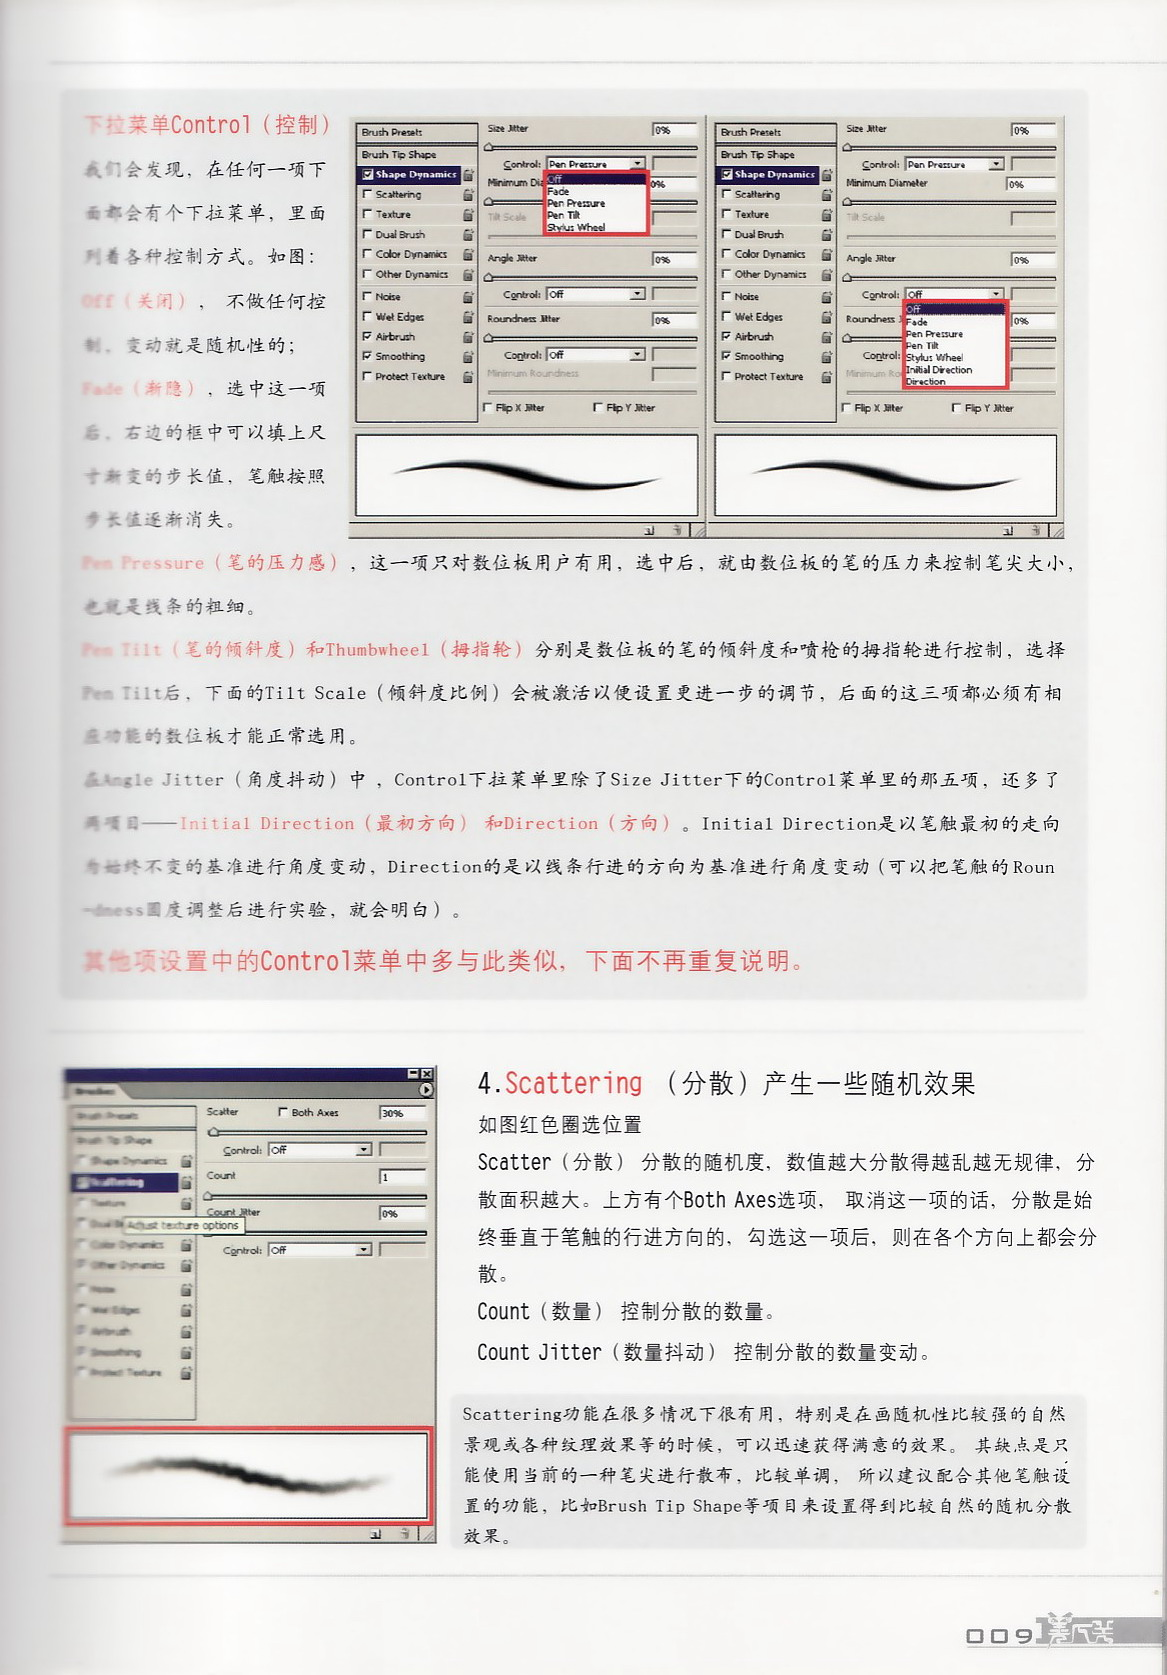Open Angle Jitter Control dropdown in right panel
Image resolution: width=1167 pixels, height=1675 pixels.
click(x=954, y=294)
